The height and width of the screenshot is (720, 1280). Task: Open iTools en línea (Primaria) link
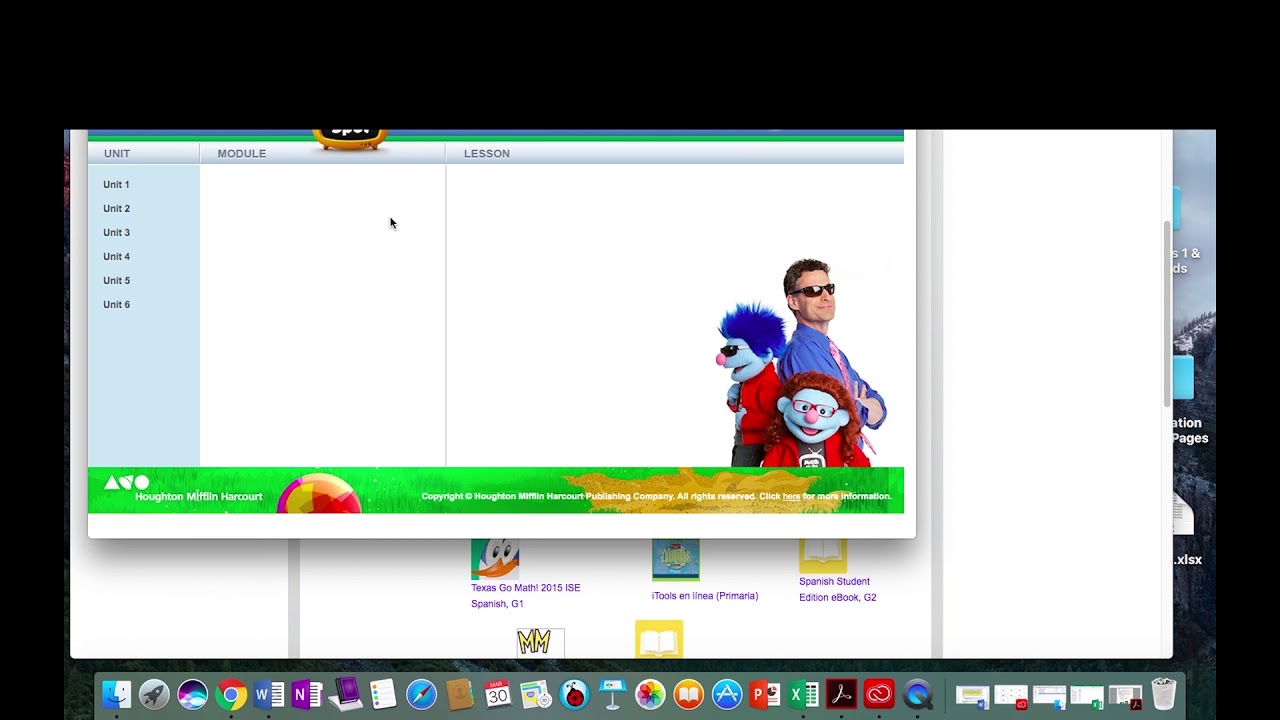pos(705,595)
